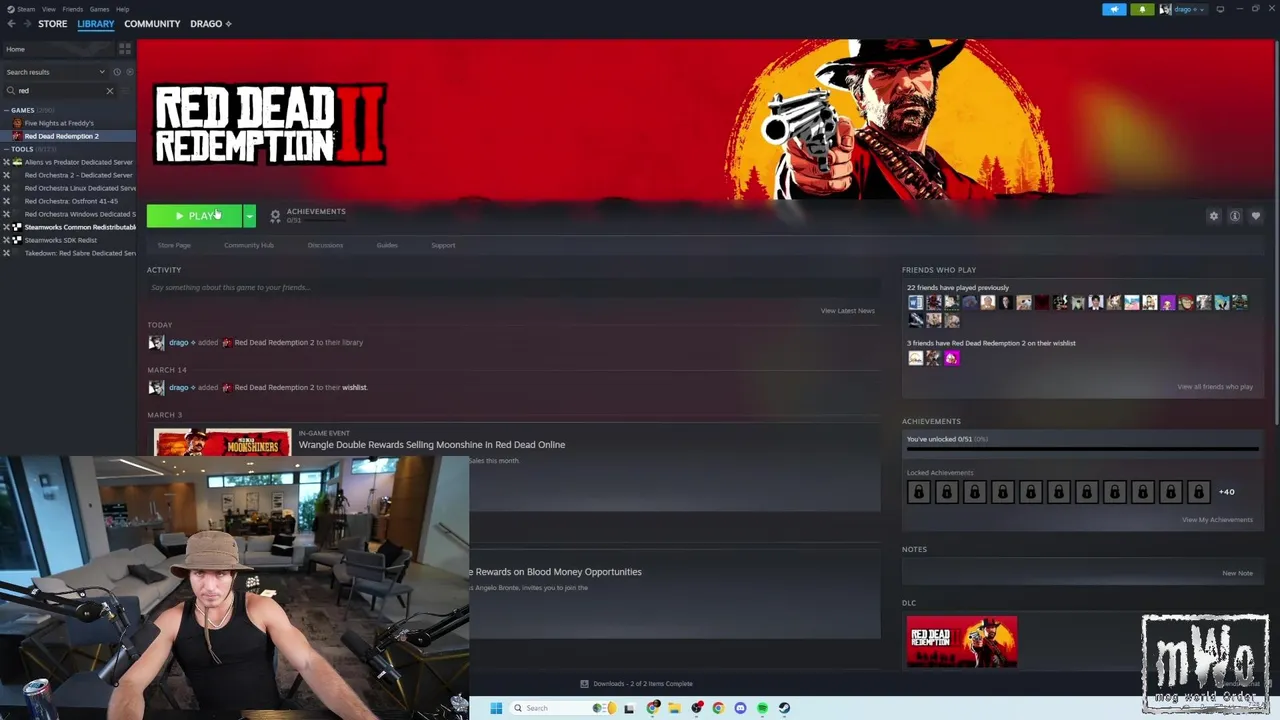
Task: Click the achievements progress bar
Action: click(1082, 449)
